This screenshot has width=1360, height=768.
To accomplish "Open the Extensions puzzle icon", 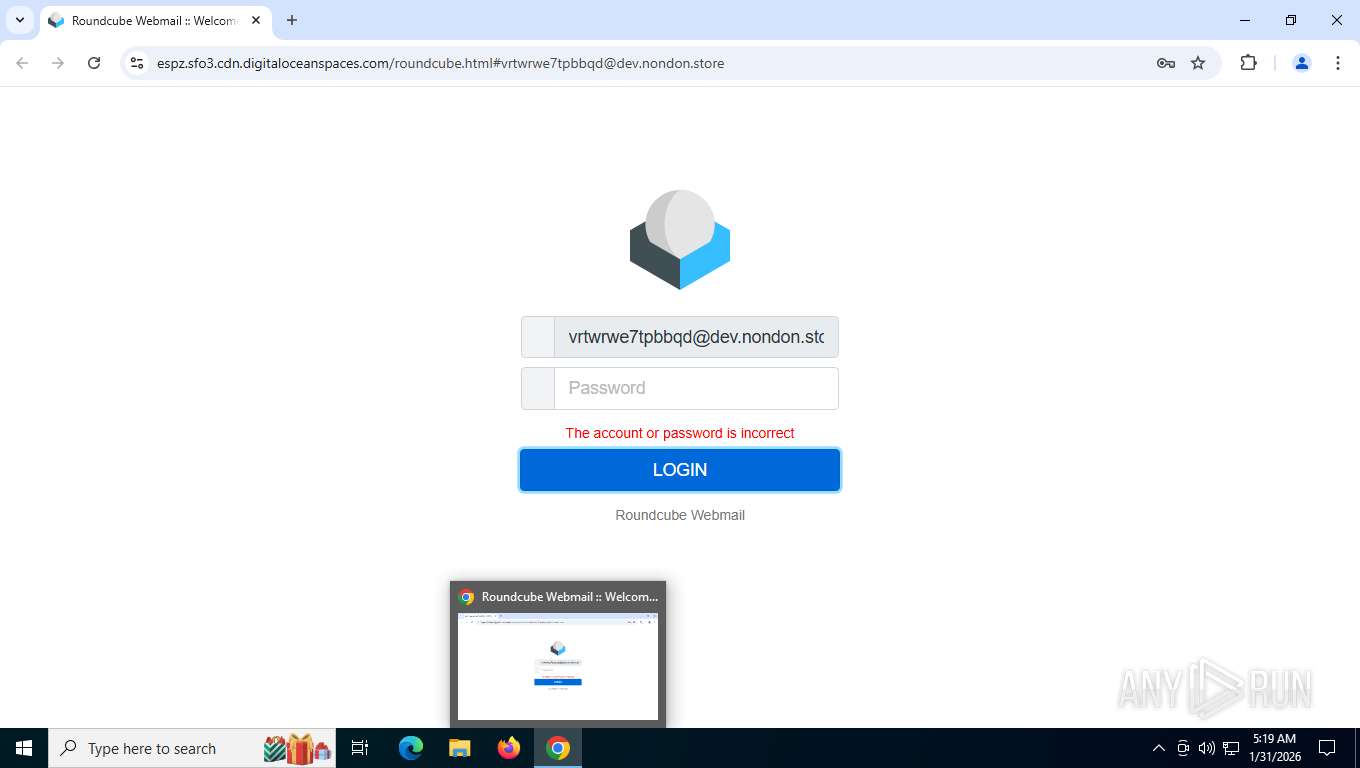I will [1248, 63].
